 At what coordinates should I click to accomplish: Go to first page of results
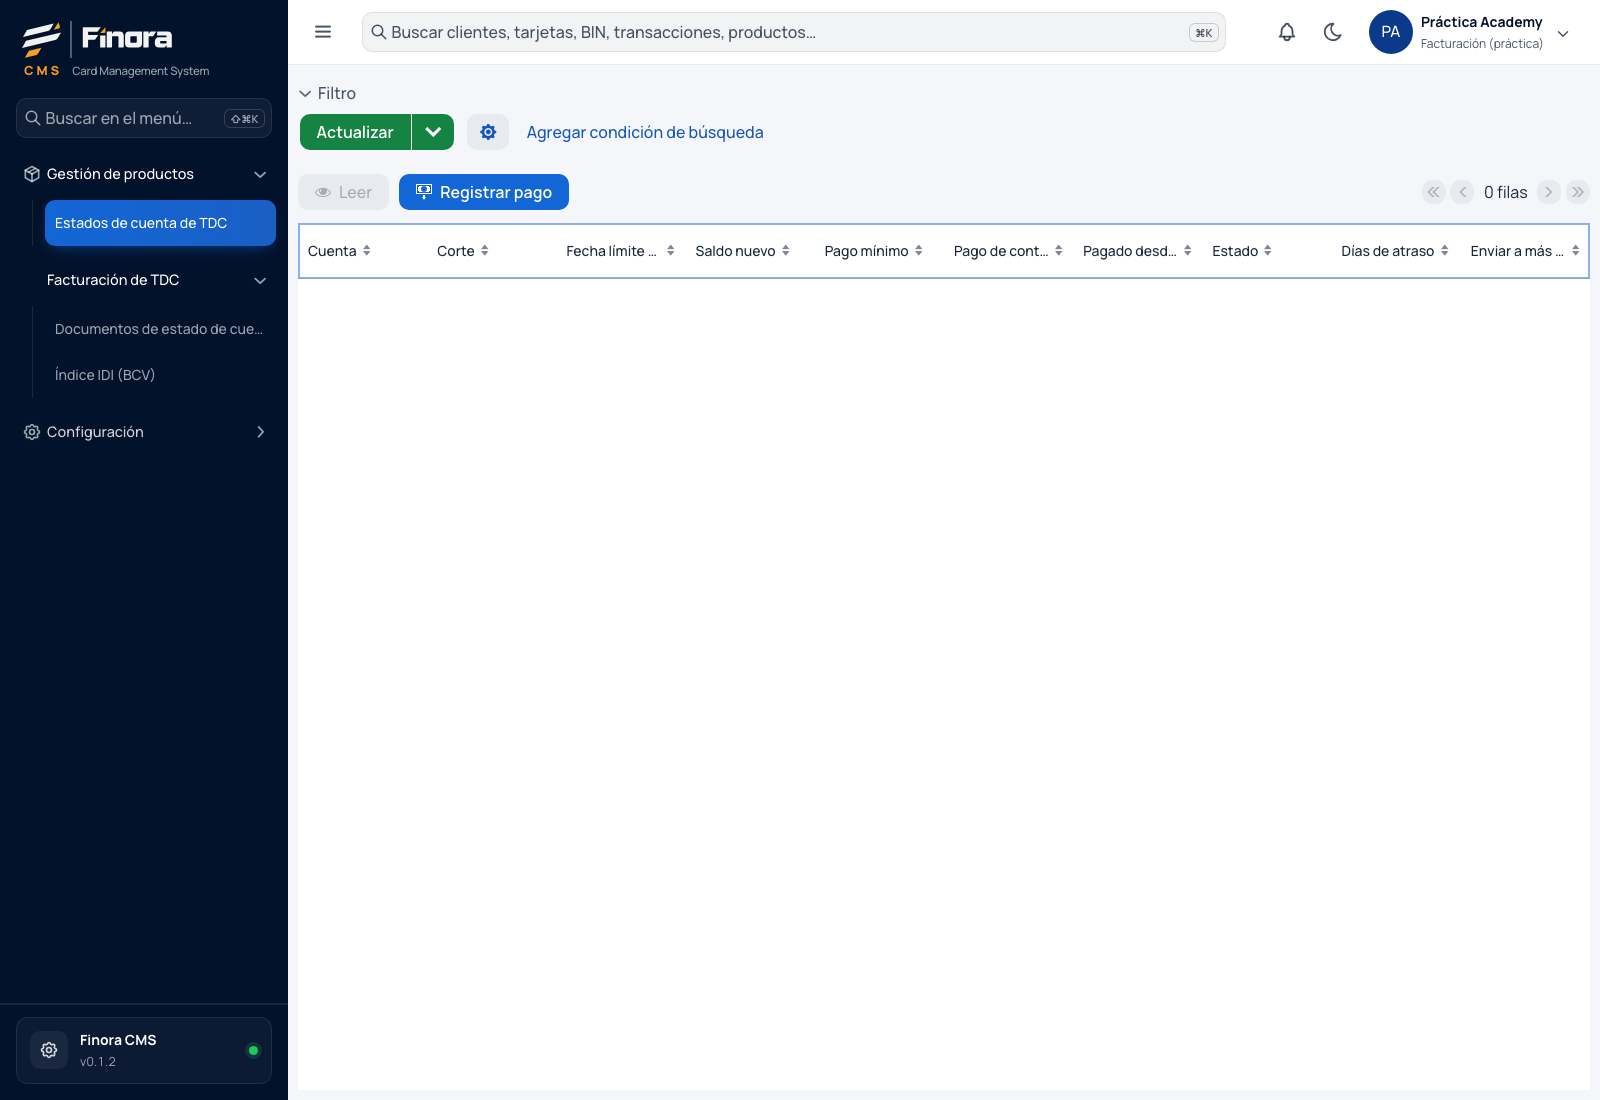click(x=1434, y=192)
